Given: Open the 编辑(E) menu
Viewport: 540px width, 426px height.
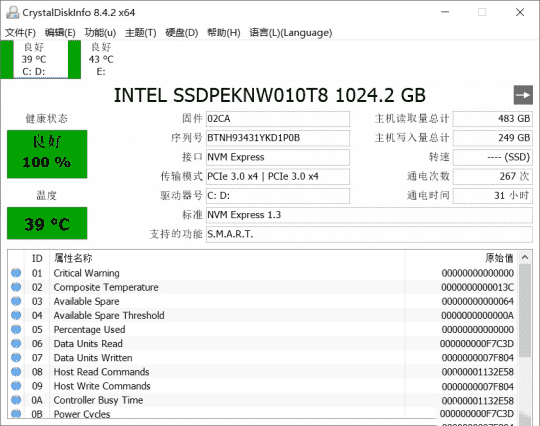Looking at the screenshot, I should click(60, 33).
